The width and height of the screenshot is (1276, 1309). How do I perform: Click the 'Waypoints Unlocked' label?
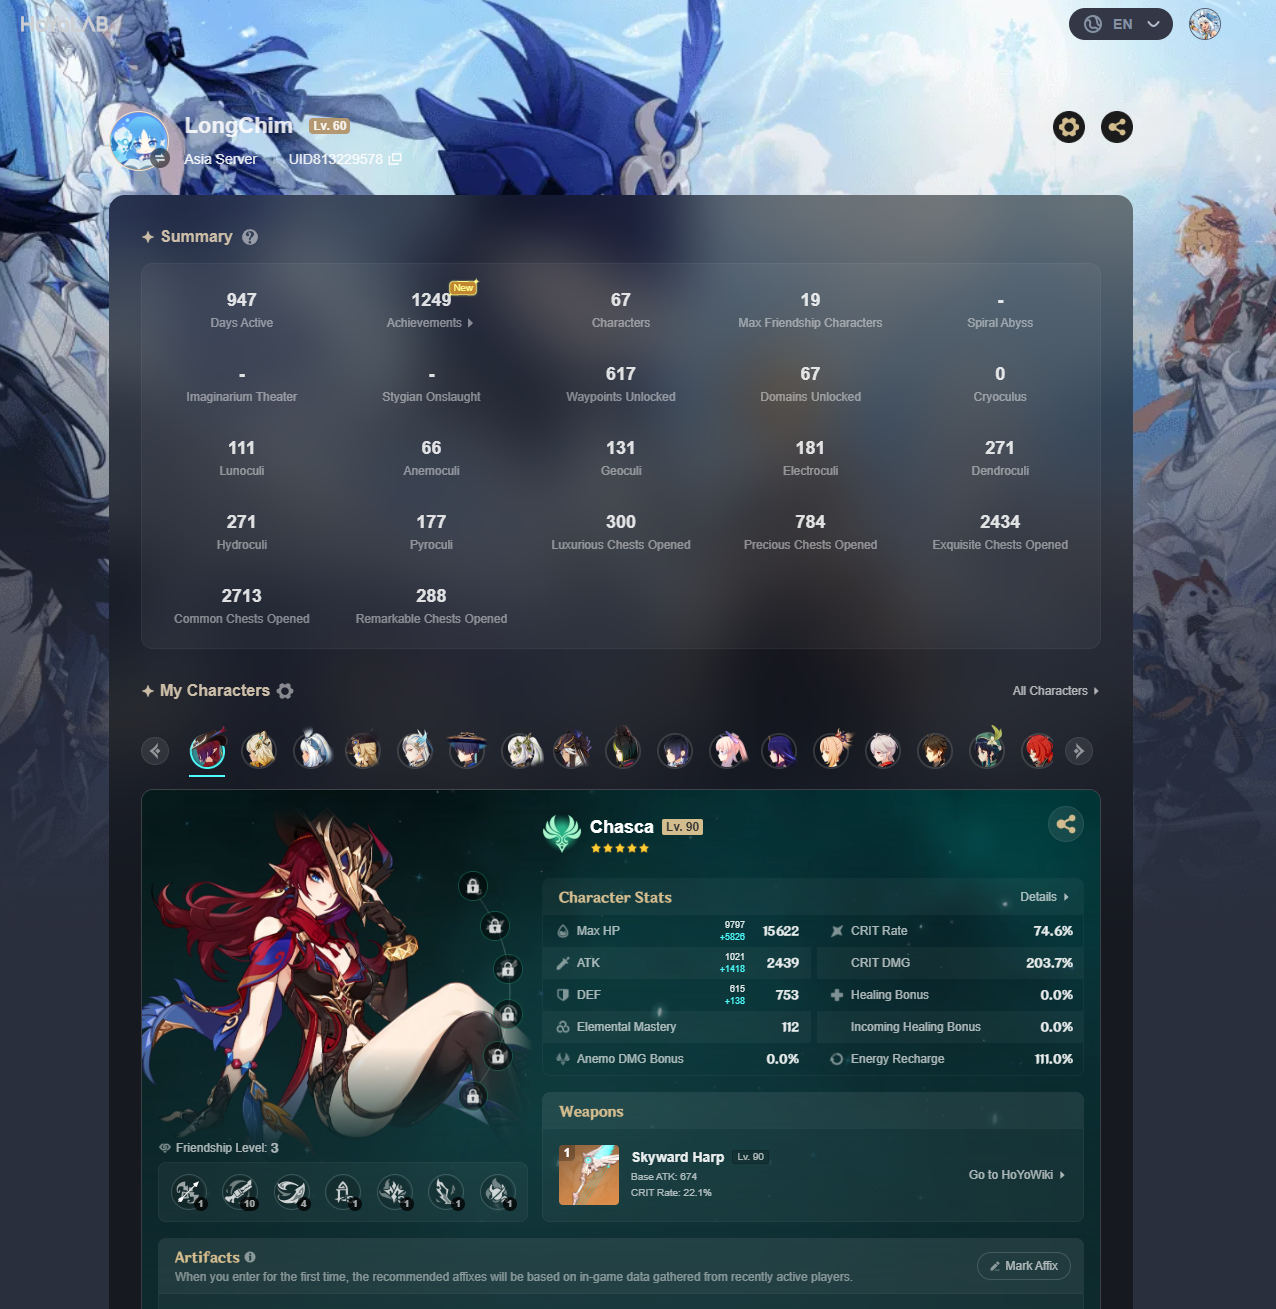(x=621, y=397)
